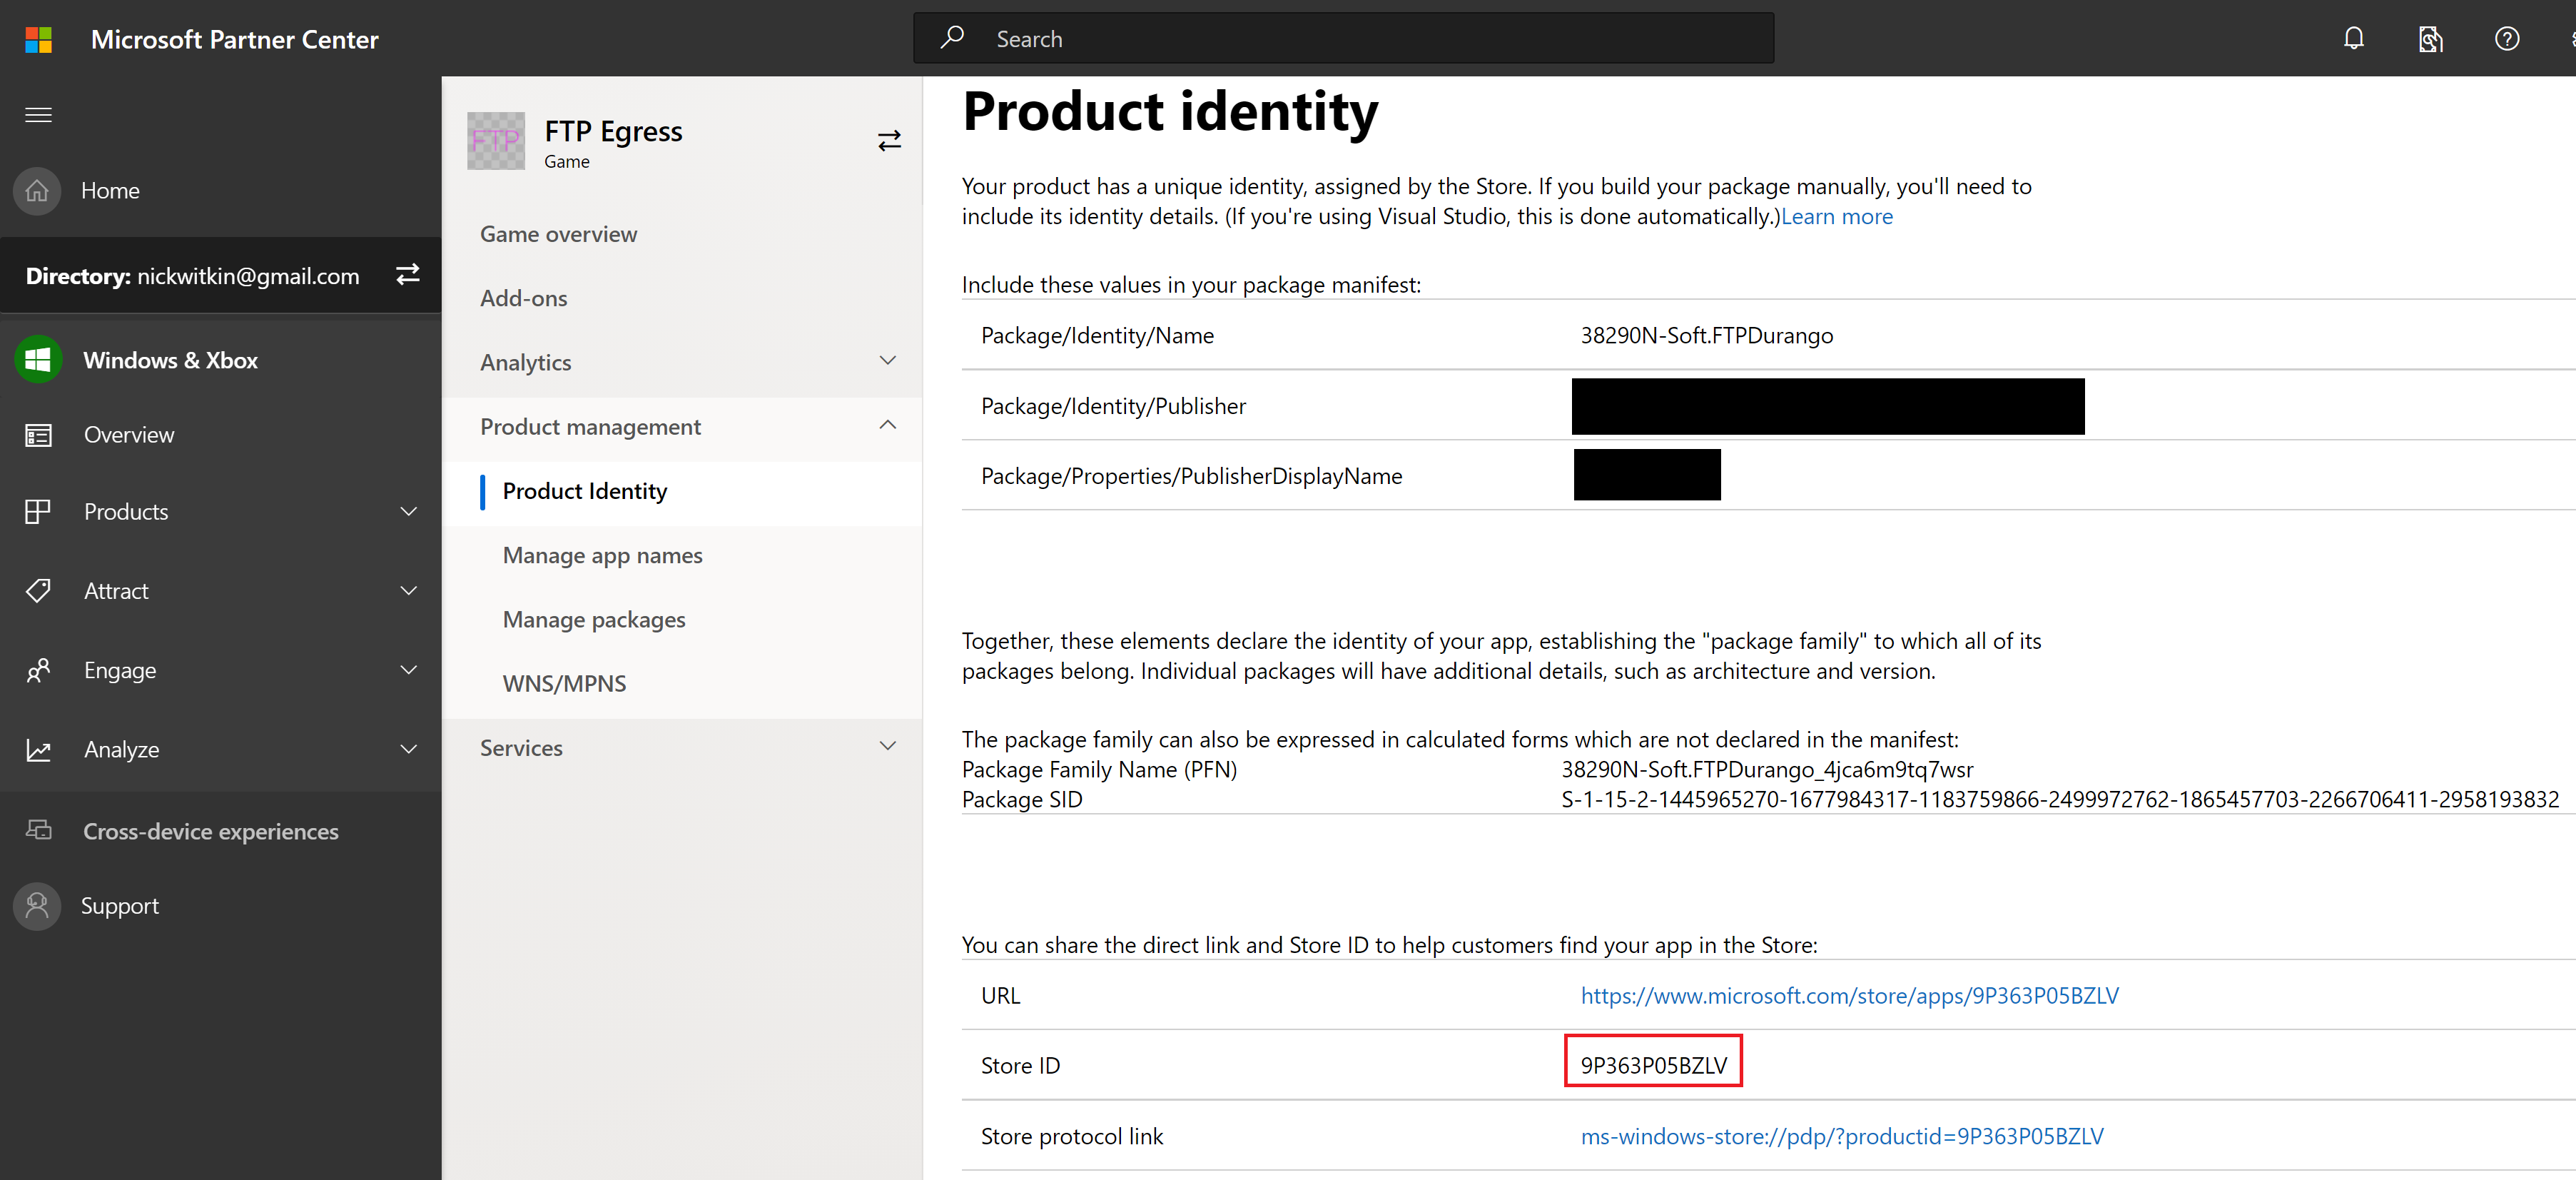Open the hamburger navigation menu

38,115
